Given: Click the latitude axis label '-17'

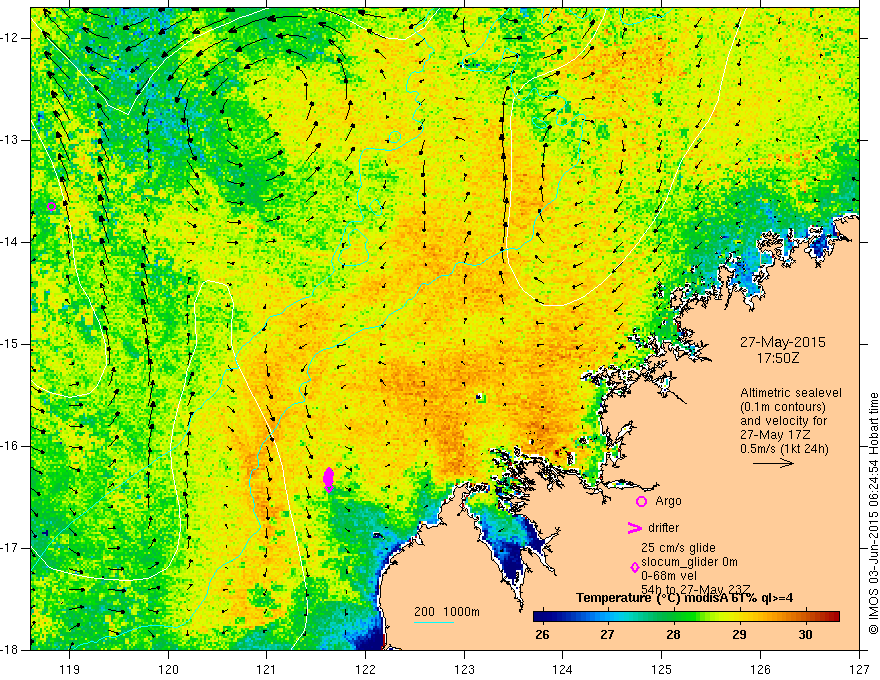Looking at the screenshot, I should (x=11, y=548).
